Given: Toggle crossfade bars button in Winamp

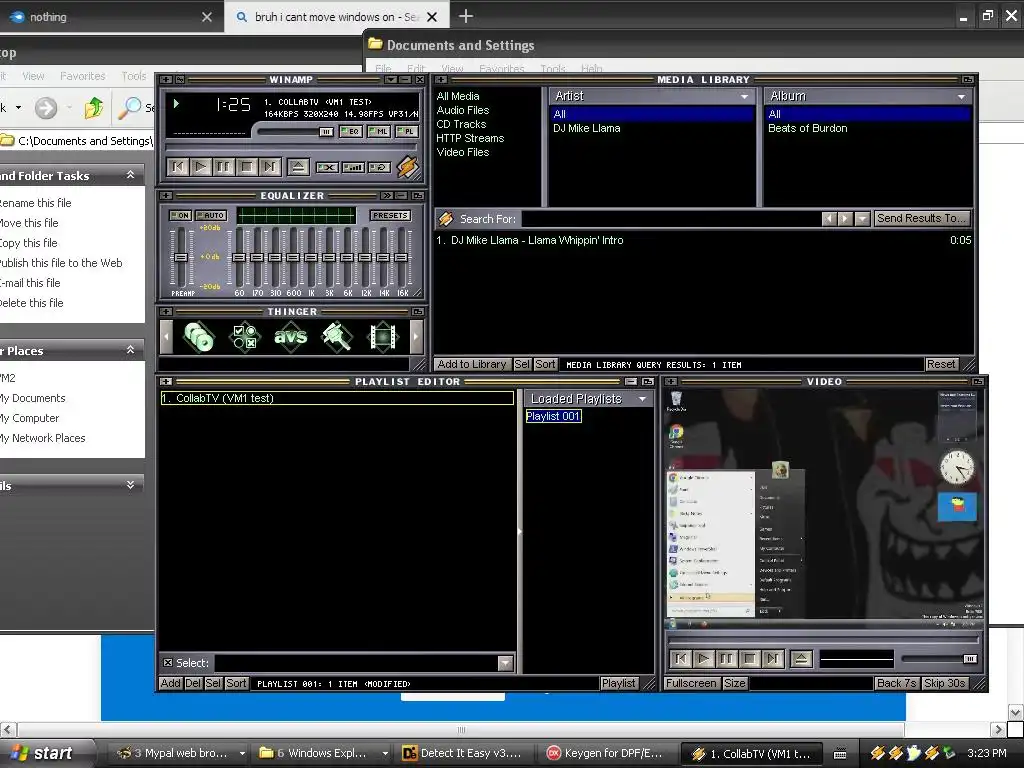Looking at the screenshot, I should tap(353, 167).
